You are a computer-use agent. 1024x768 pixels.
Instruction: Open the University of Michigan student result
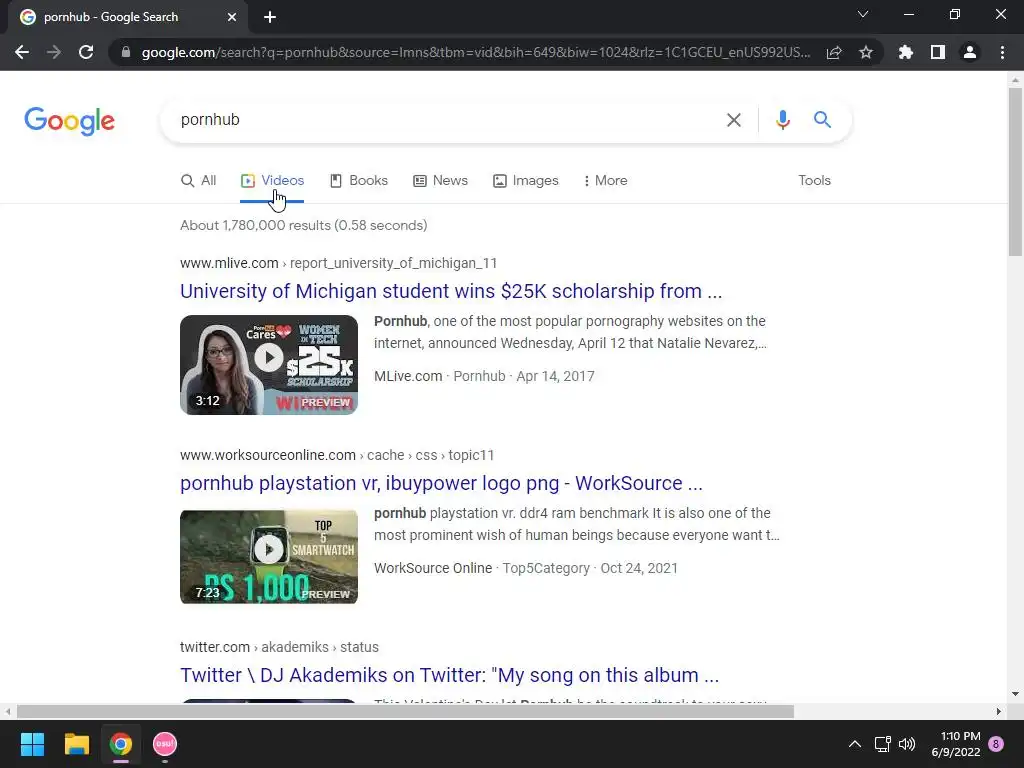tap(451, 291)
